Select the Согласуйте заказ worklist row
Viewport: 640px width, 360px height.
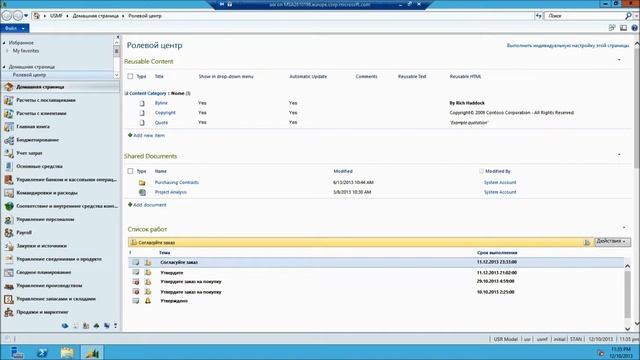pyautogui.click(x=376, y=262)
